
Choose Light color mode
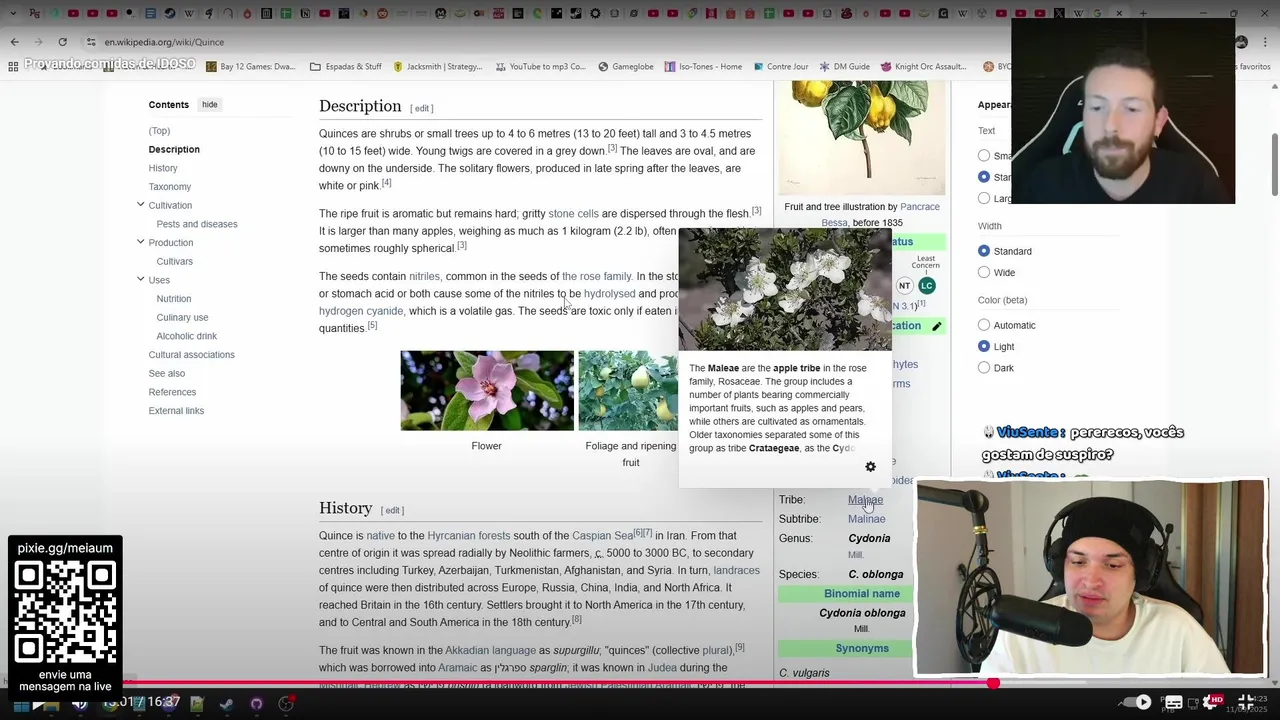point(984,346)
